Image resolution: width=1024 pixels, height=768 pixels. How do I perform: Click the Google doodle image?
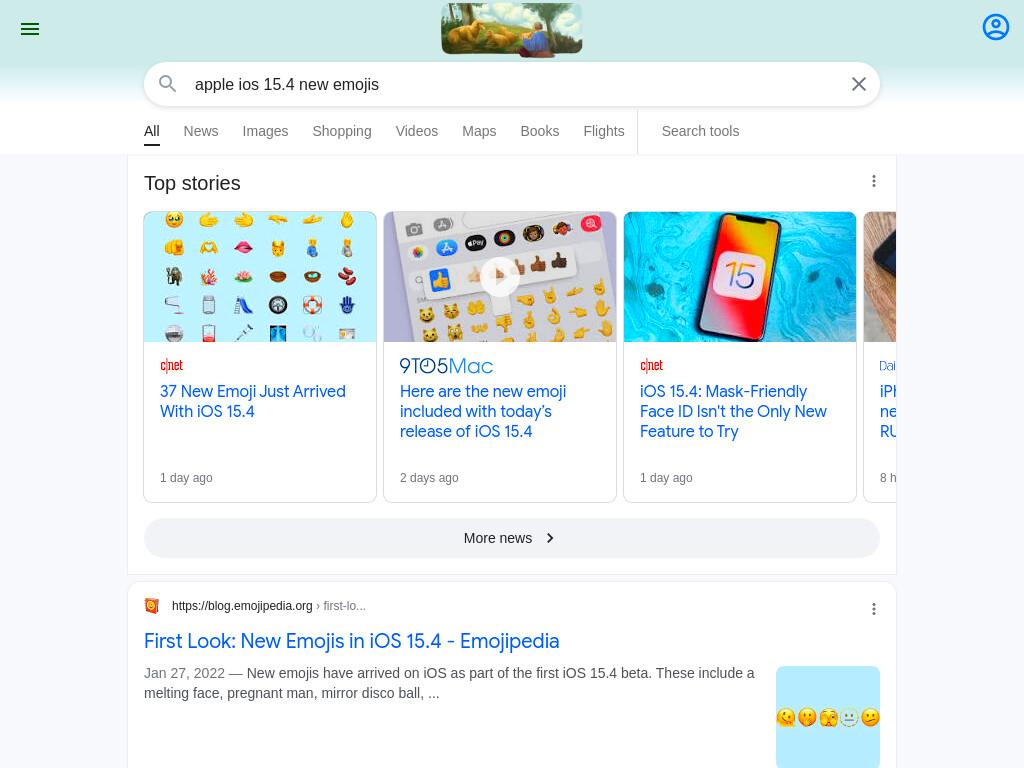pos(511,29)
